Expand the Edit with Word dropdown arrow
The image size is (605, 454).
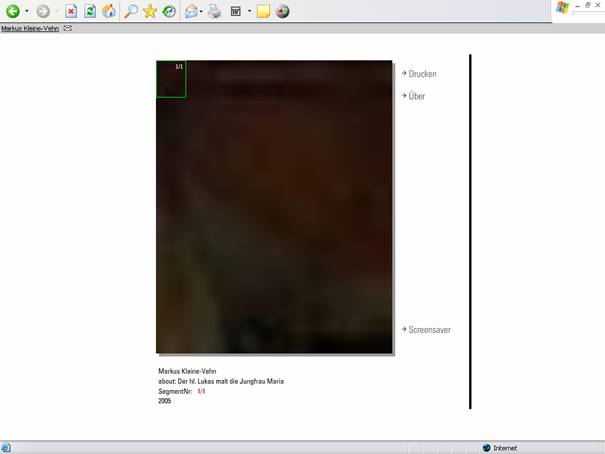click(x=249, y=11)
